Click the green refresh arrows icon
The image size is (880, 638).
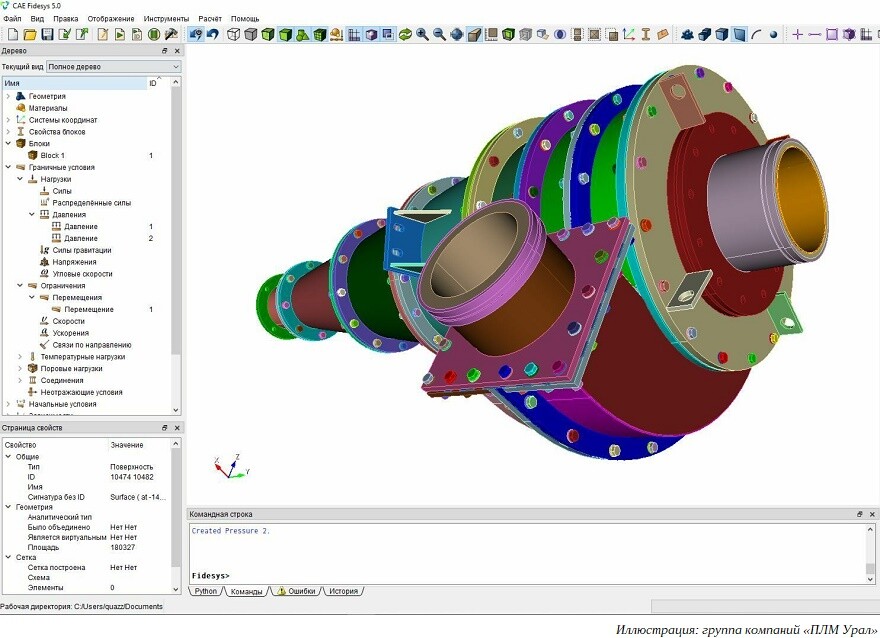[x=405, y=35]
